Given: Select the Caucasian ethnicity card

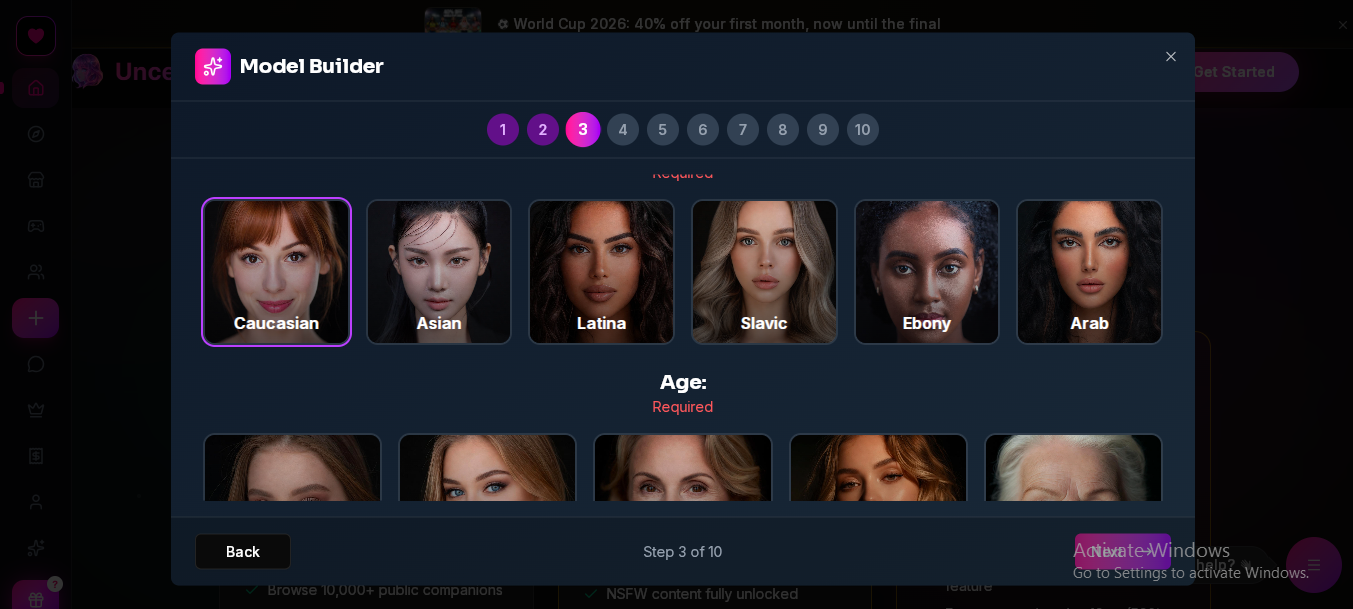Looking at the screenshot, I should coord(276,272).
